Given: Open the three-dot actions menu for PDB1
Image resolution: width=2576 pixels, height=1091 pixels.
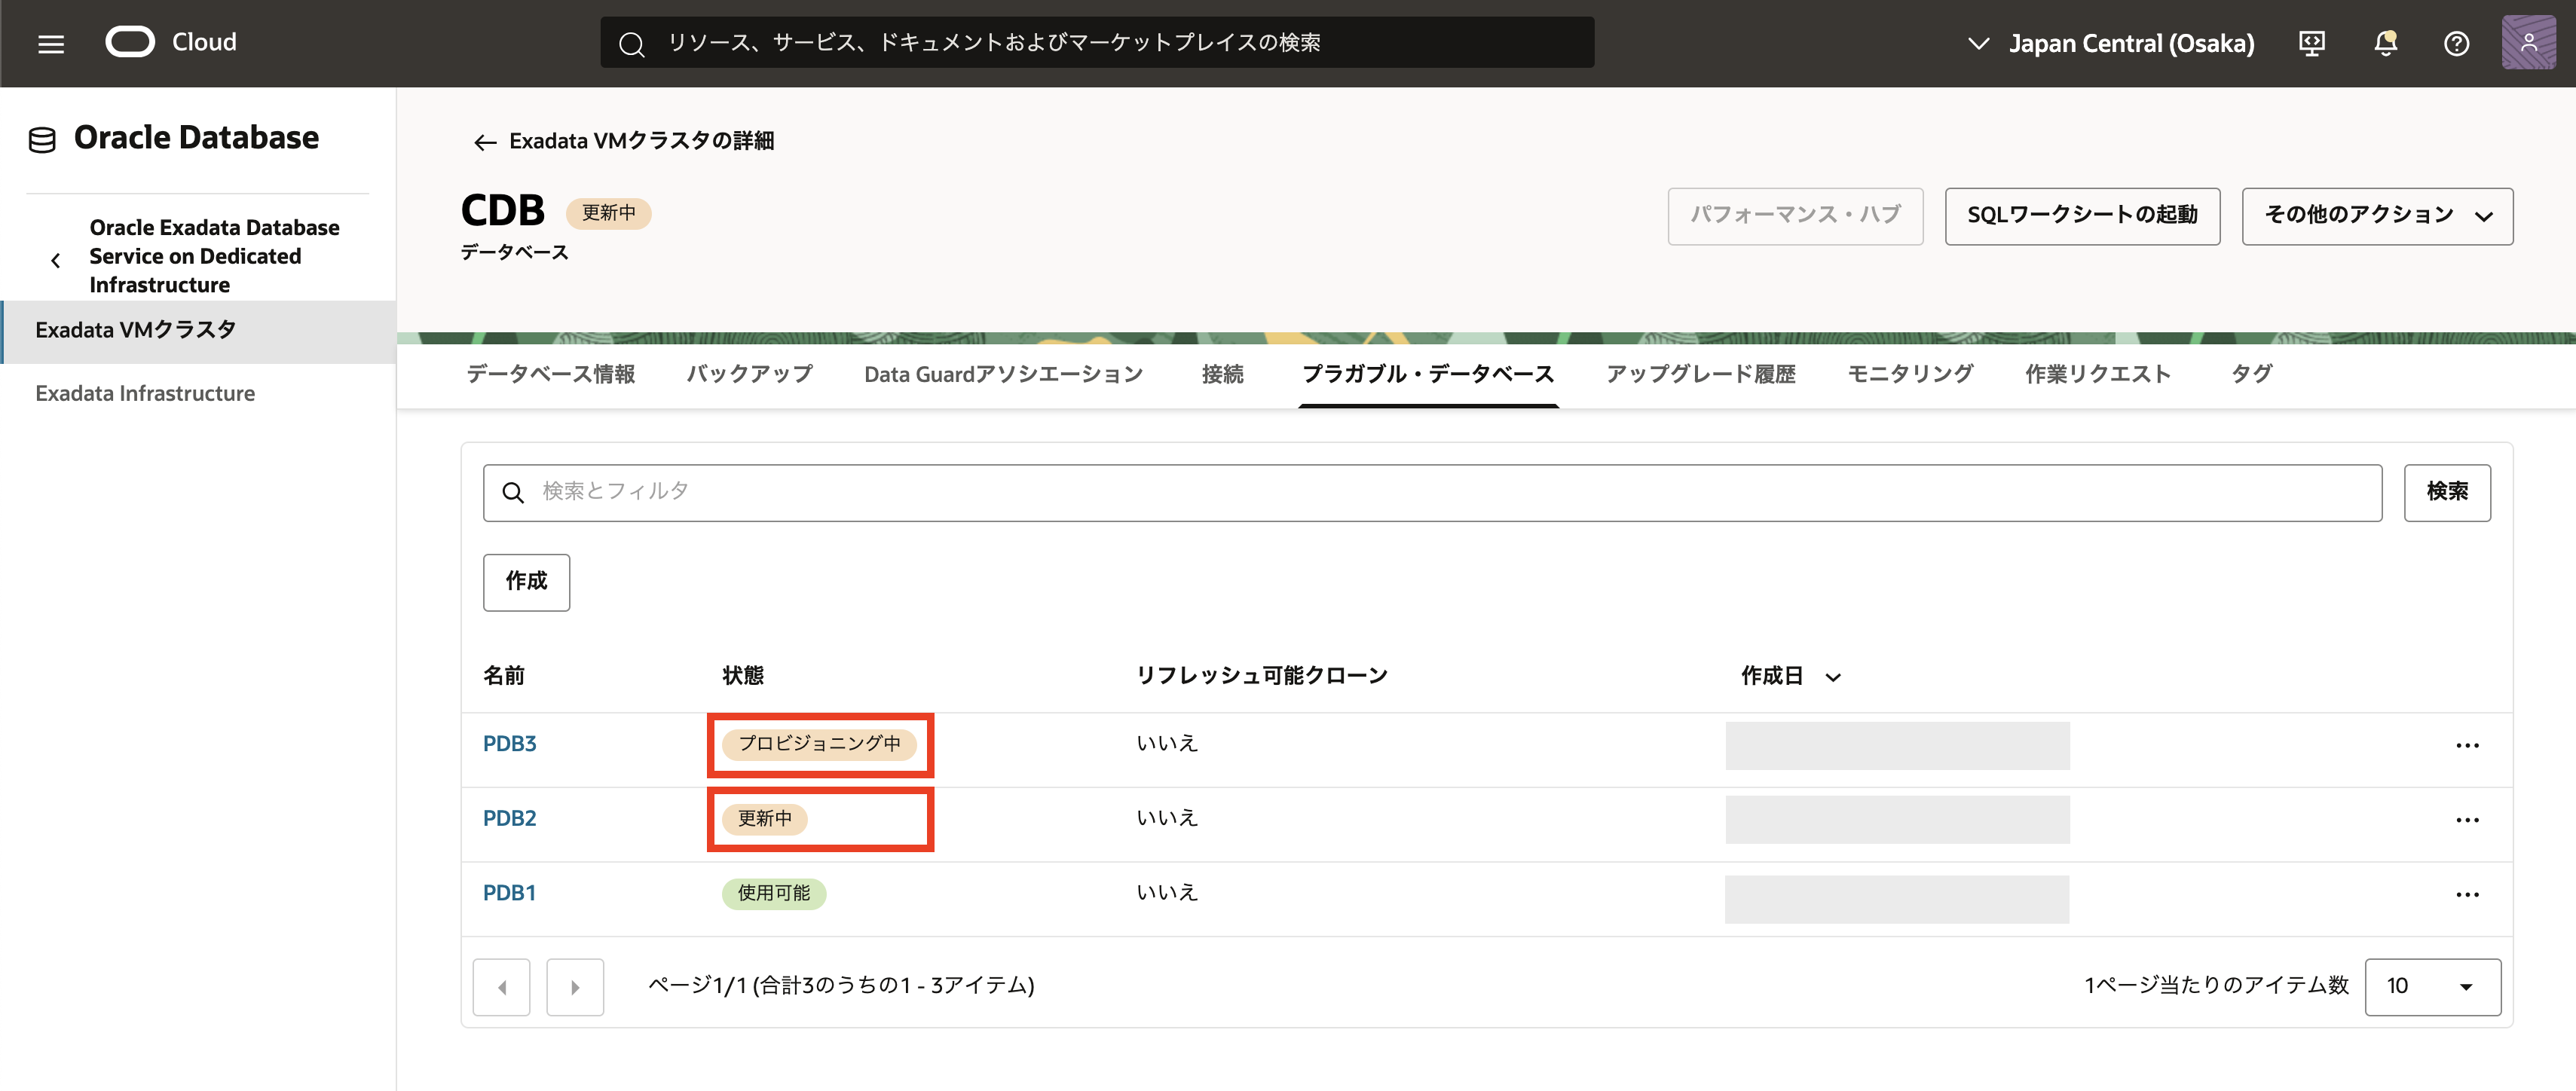Looking at the screenshot, I should (x=2466, y=895).
